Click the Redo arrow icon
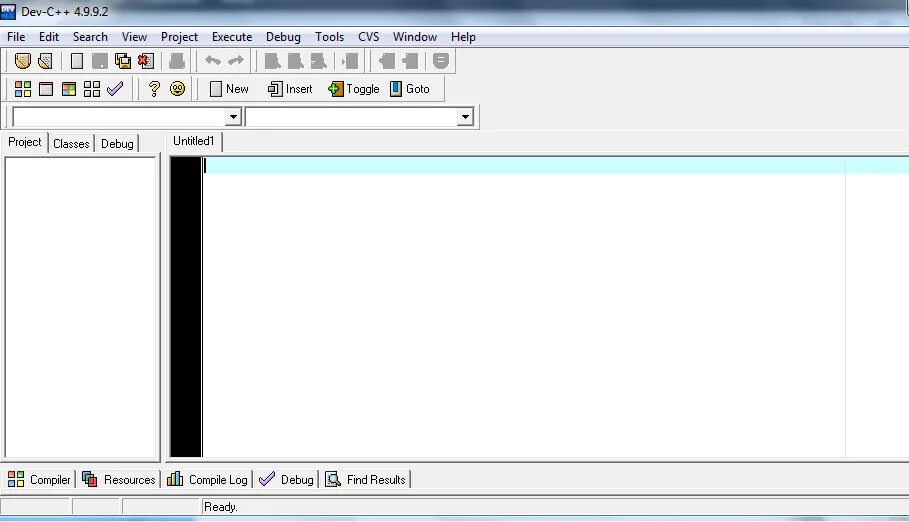The image size is (909, 522). 236,60
